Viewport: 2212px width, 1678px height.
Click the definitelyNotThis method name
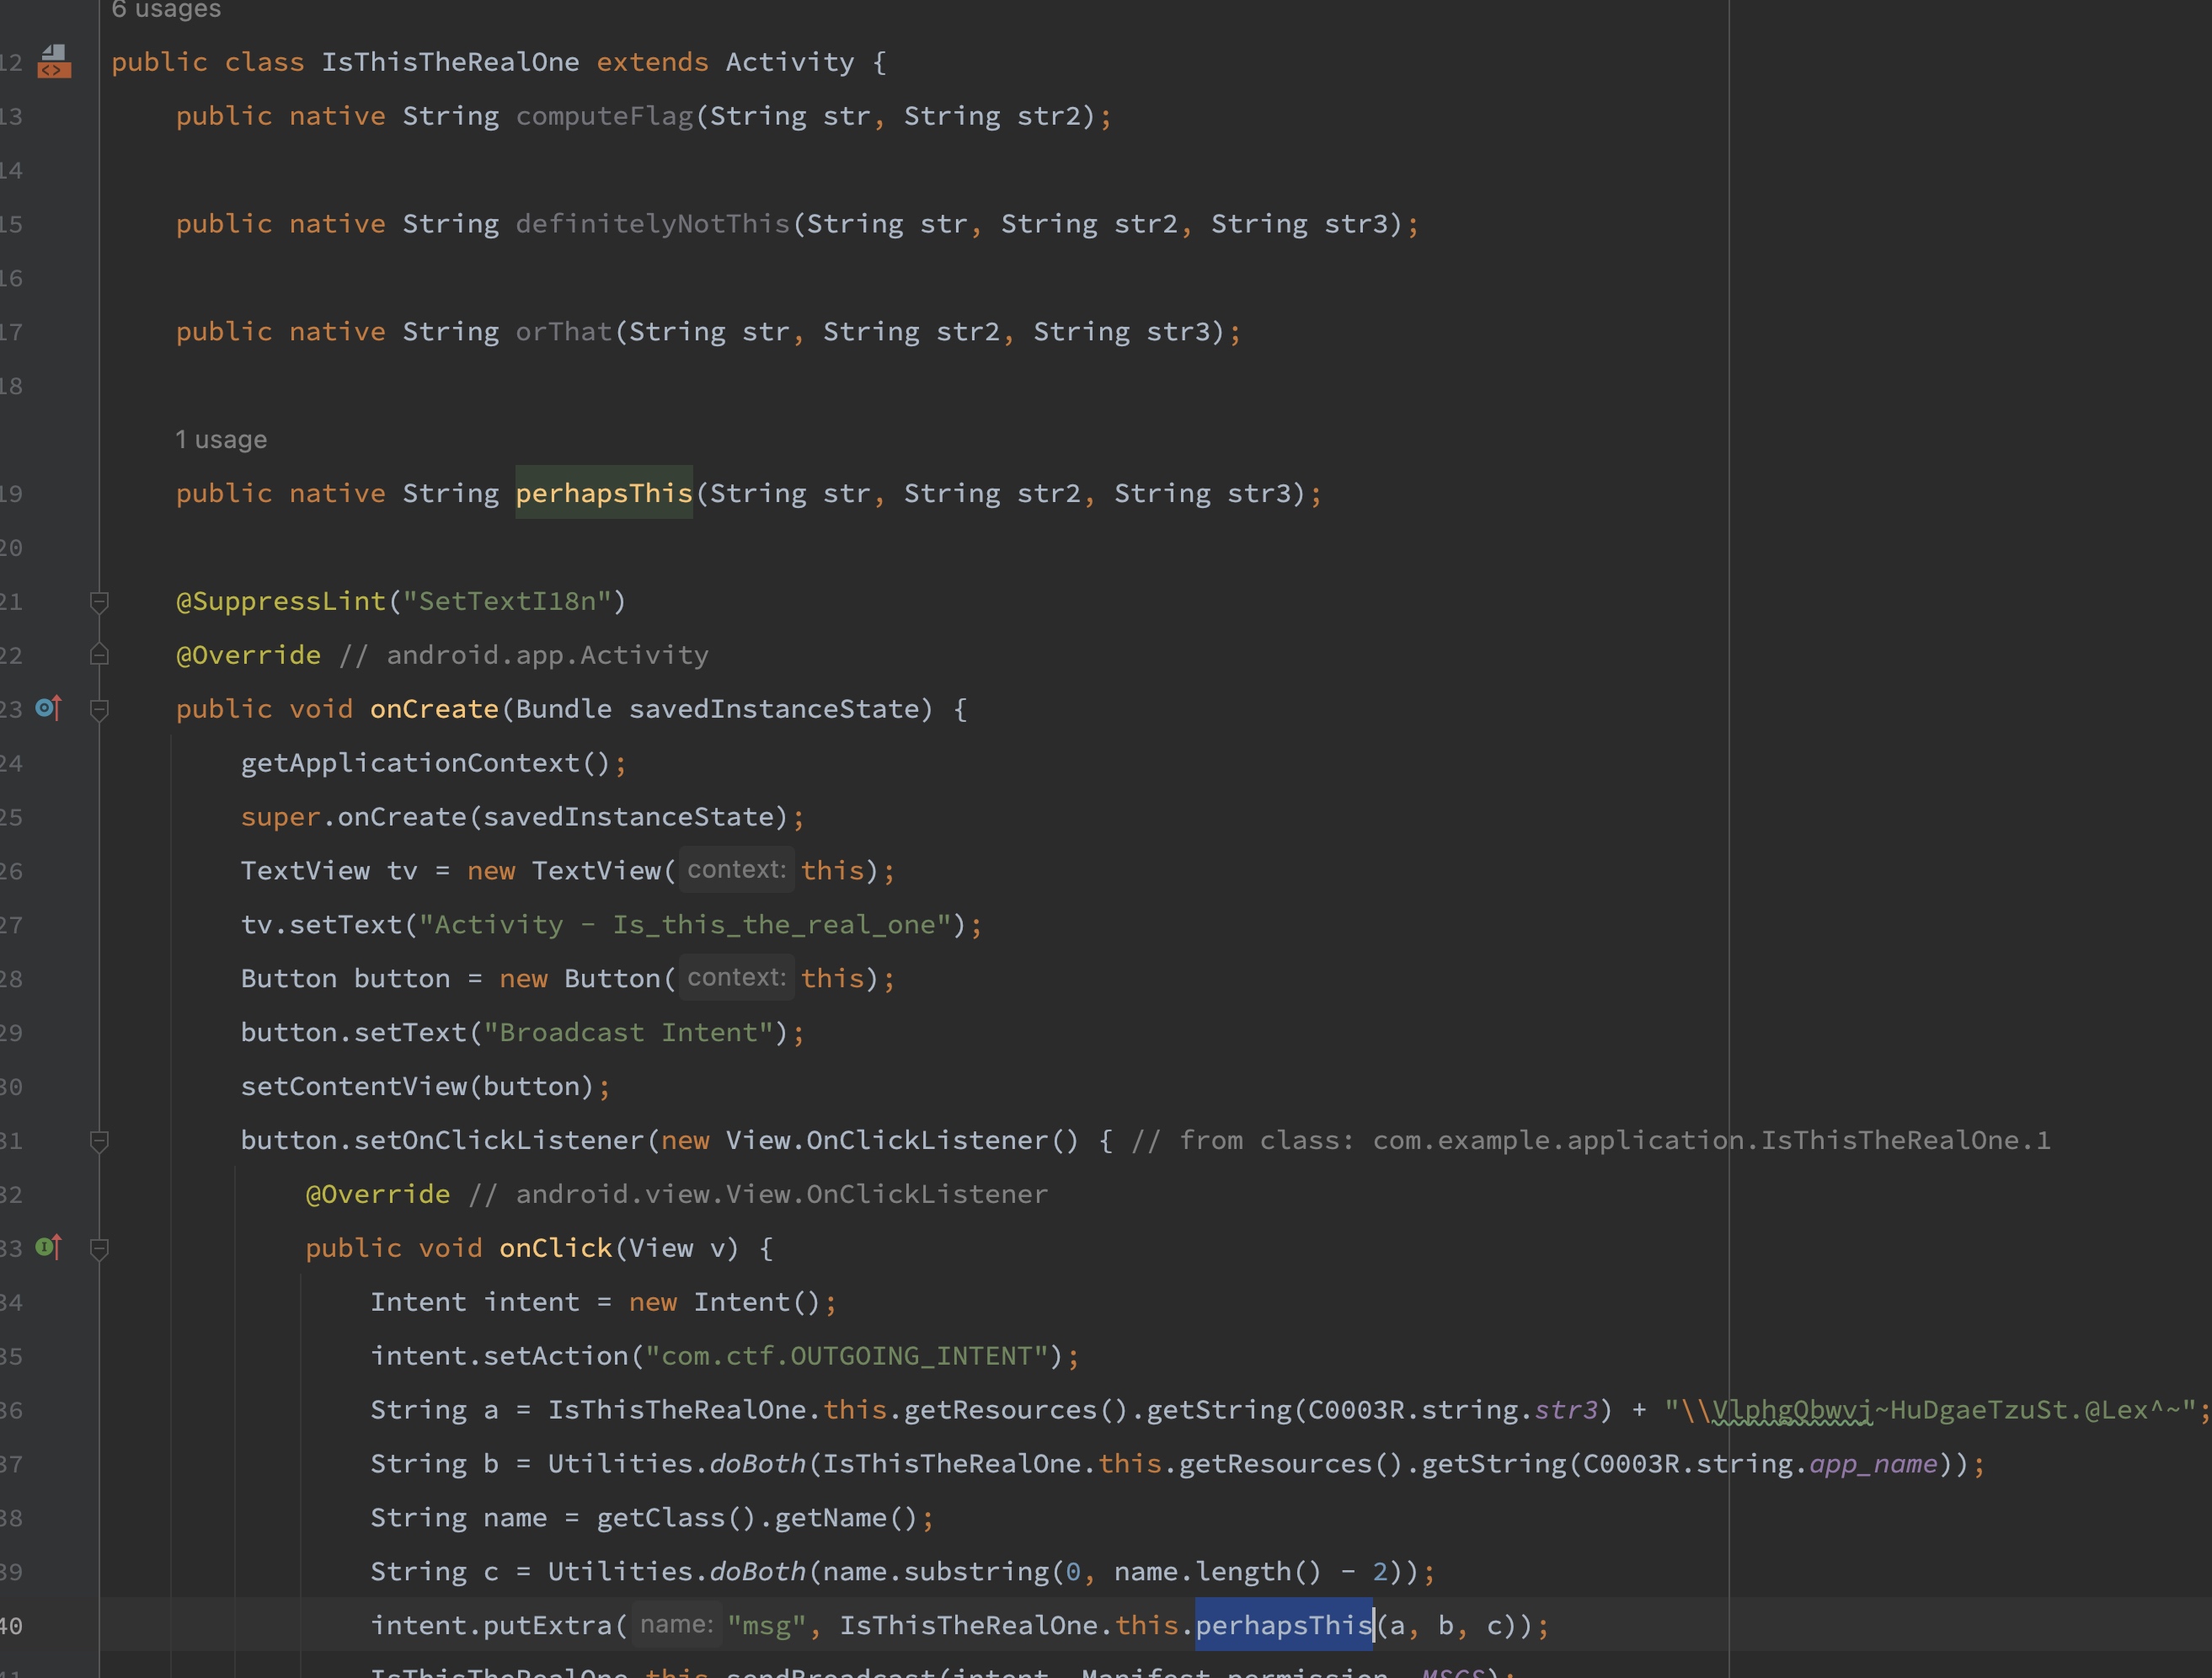652,224
